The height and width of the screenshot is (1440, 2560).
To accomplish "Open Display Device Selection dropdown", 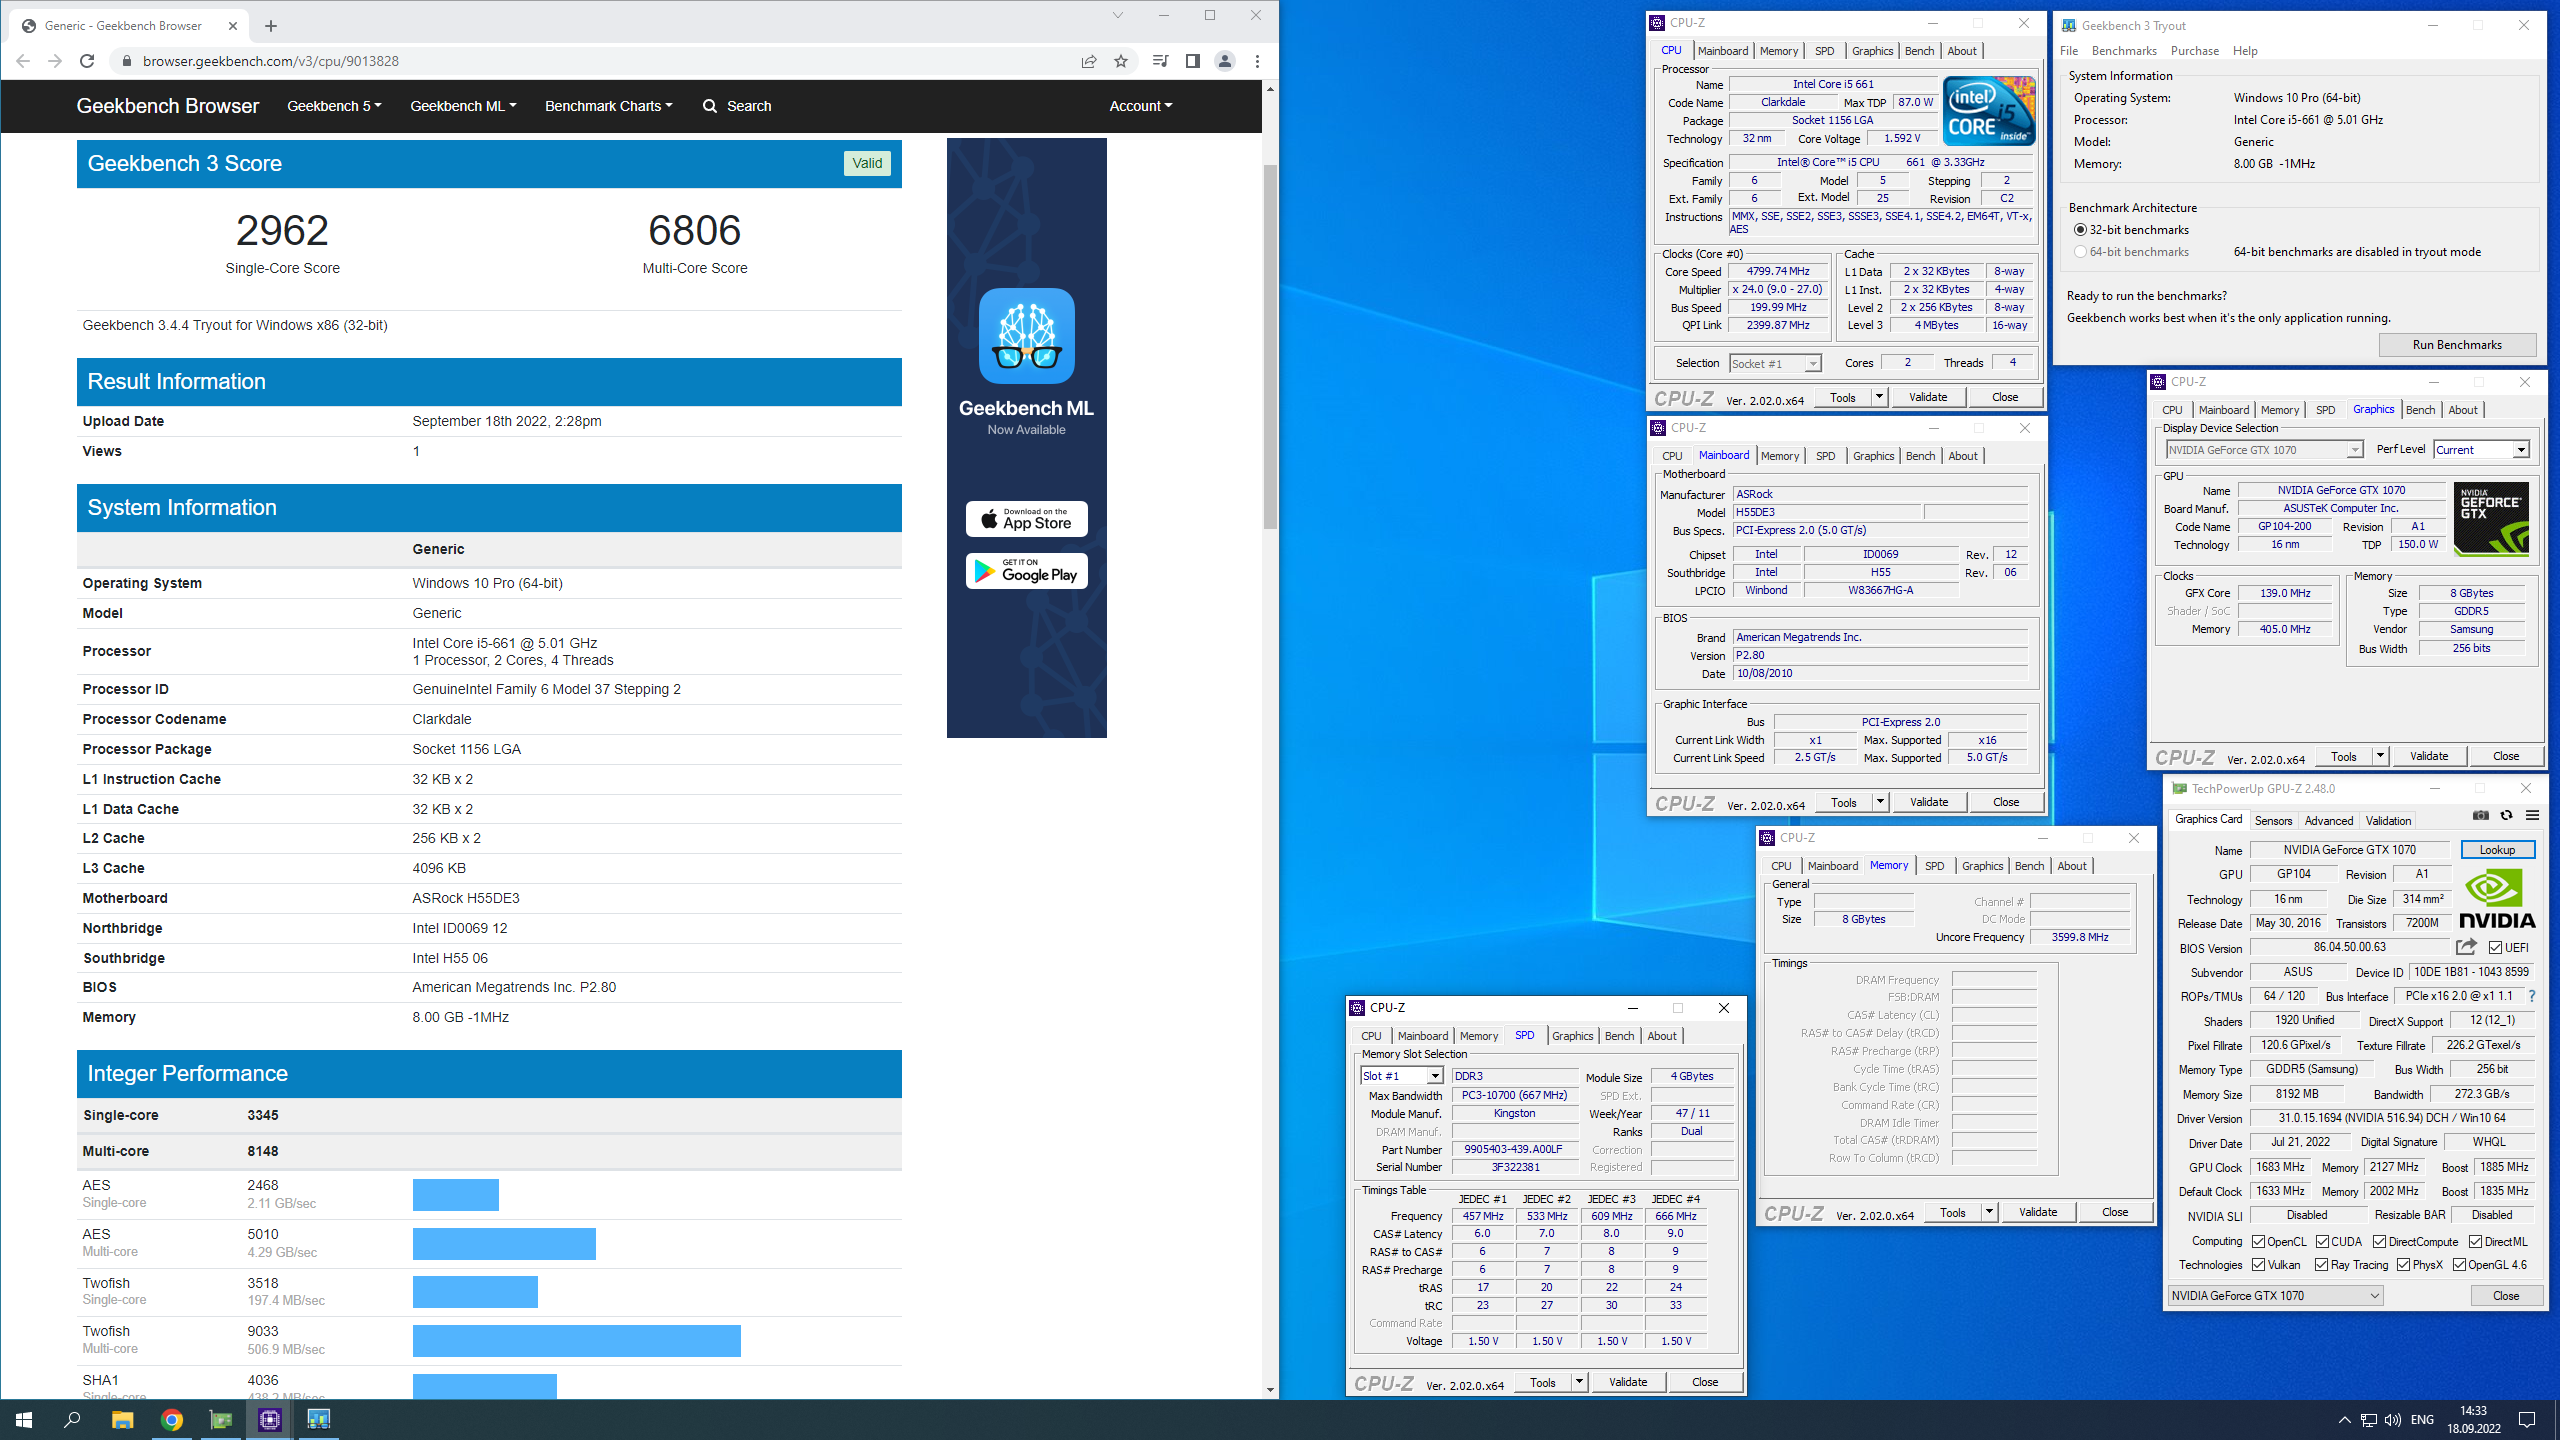I will click(x=2264, y=450).
